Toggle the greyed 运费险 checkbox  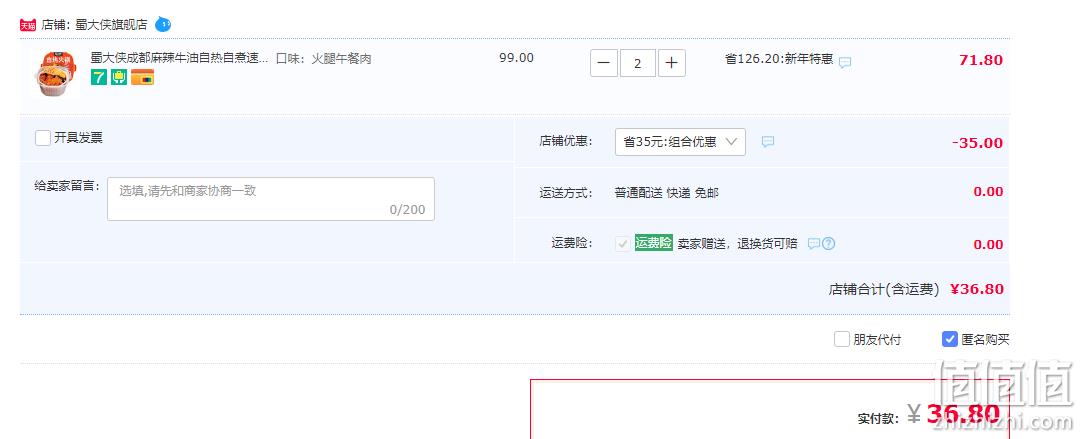click(x=622, y=244)
